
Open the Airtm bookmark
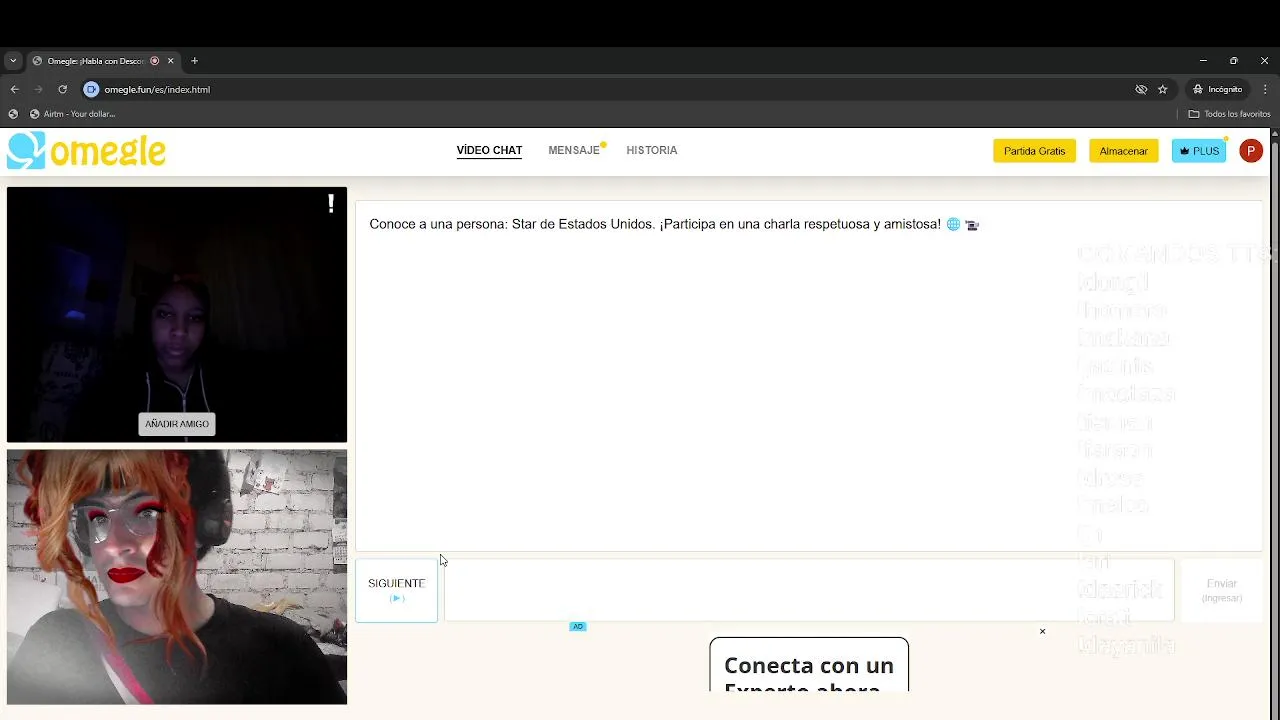pyautogui.click(x=72, y=114)
